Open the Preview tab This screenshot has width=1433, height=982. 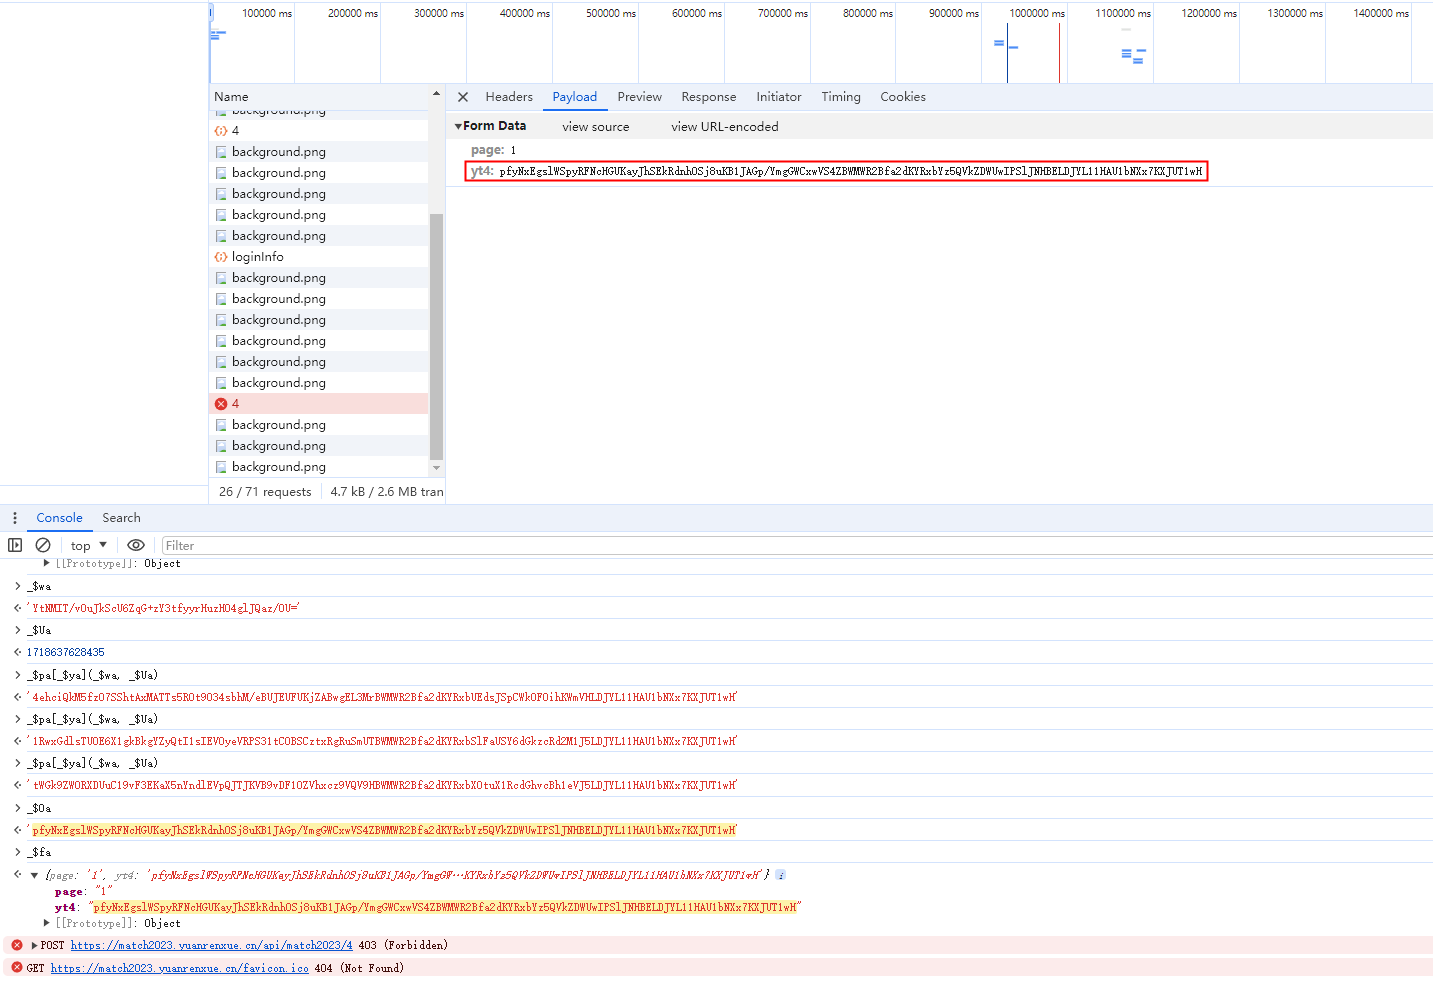(639, 97)
